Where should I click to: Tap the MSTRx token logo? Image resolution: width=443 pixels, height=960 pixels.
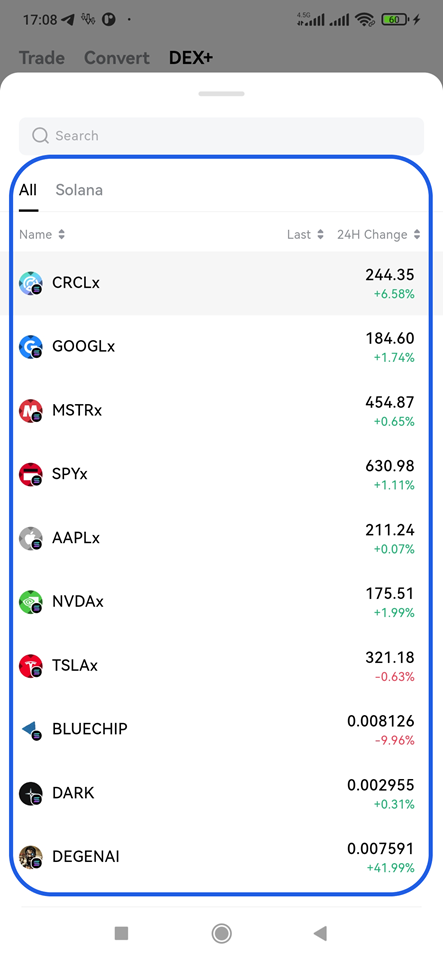coord(31,411)
